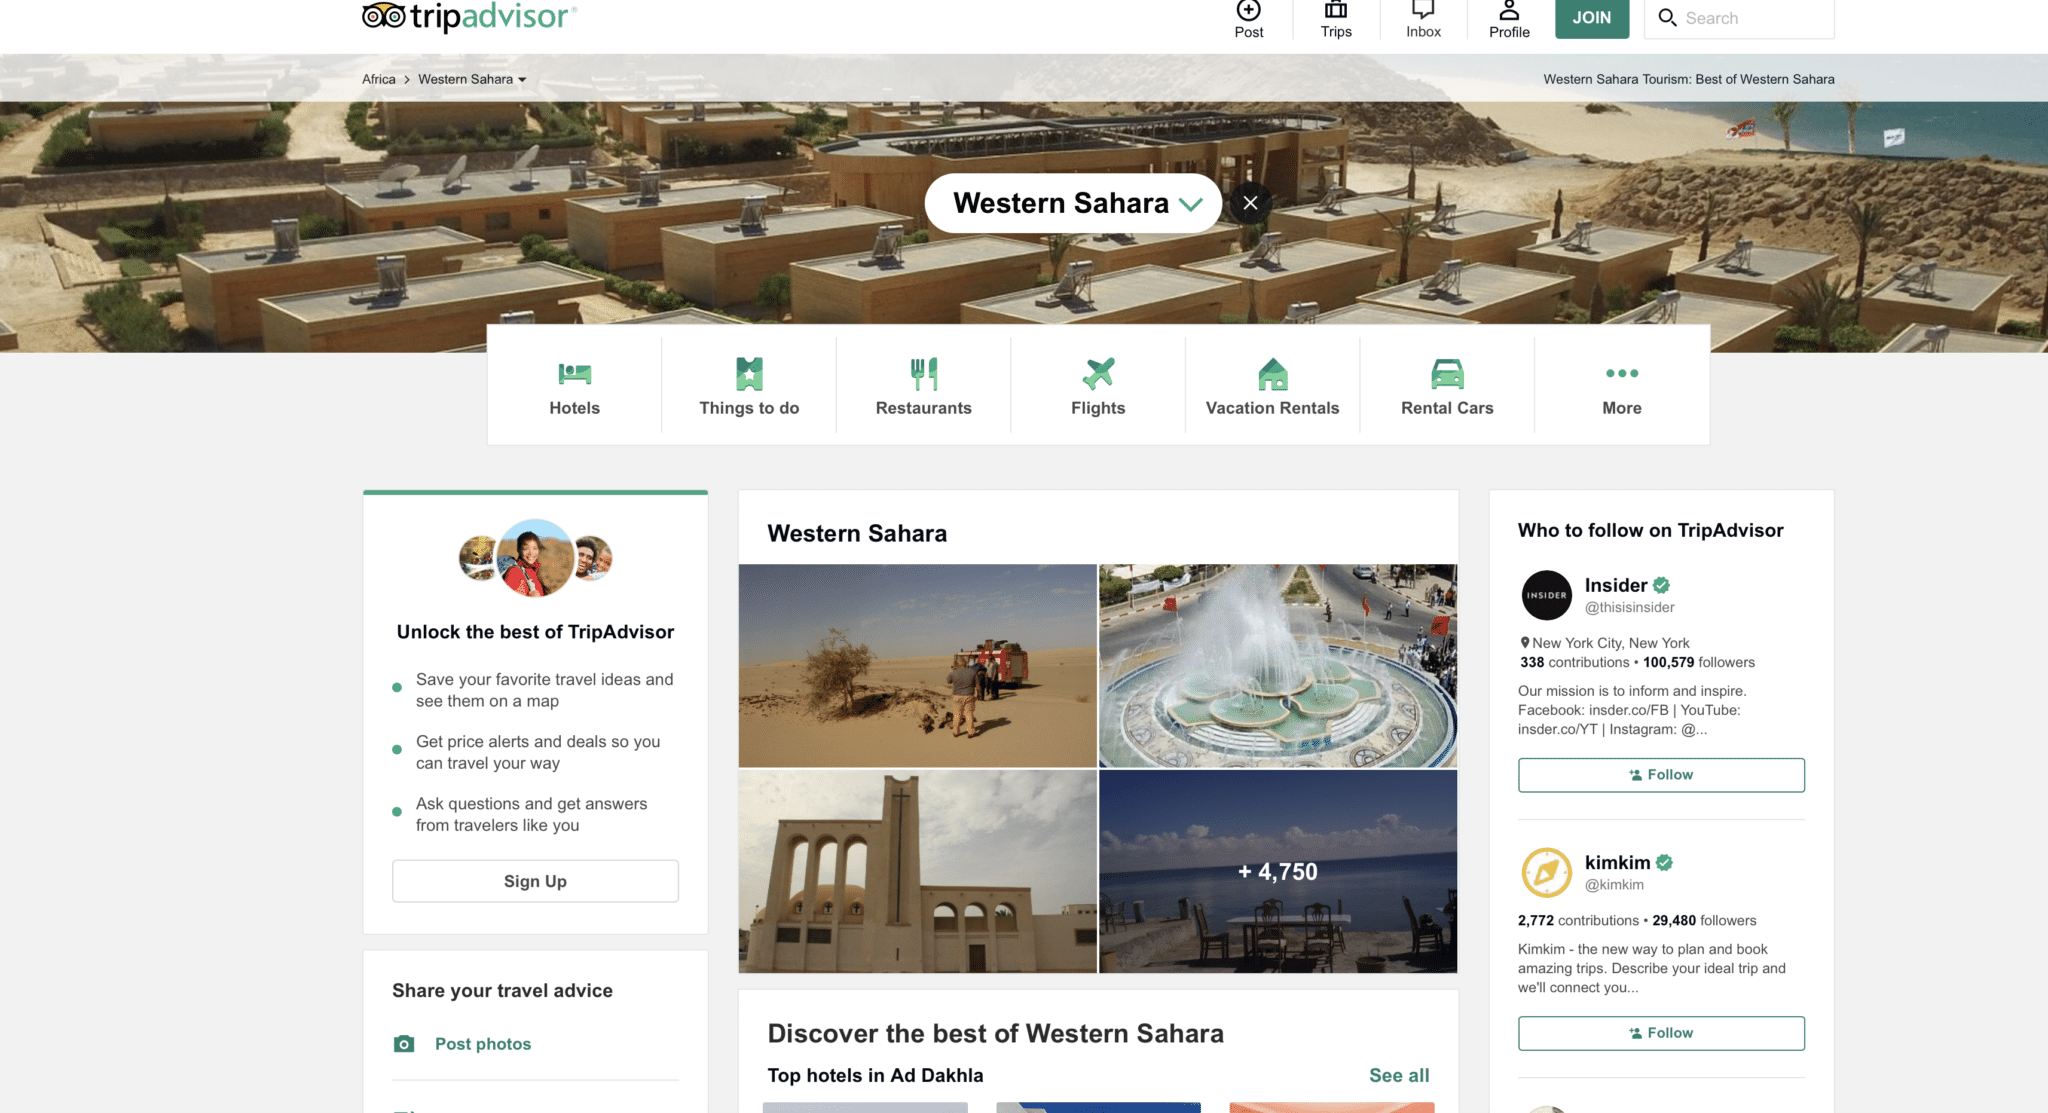Open the Western Sahara breadcrumb dropdown arrow
The height and width of the screenshot is (1113, 2048).
click(522, 80)
